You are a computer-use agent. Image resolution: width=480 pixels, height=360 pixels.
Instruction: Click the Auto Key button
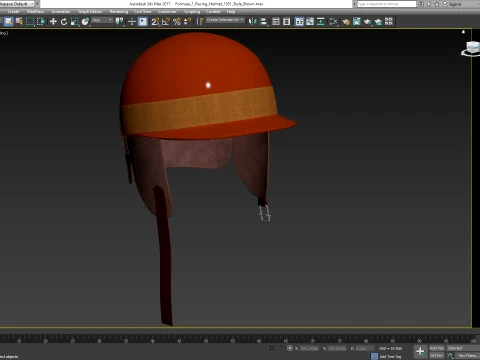click(x=437, y=348)
